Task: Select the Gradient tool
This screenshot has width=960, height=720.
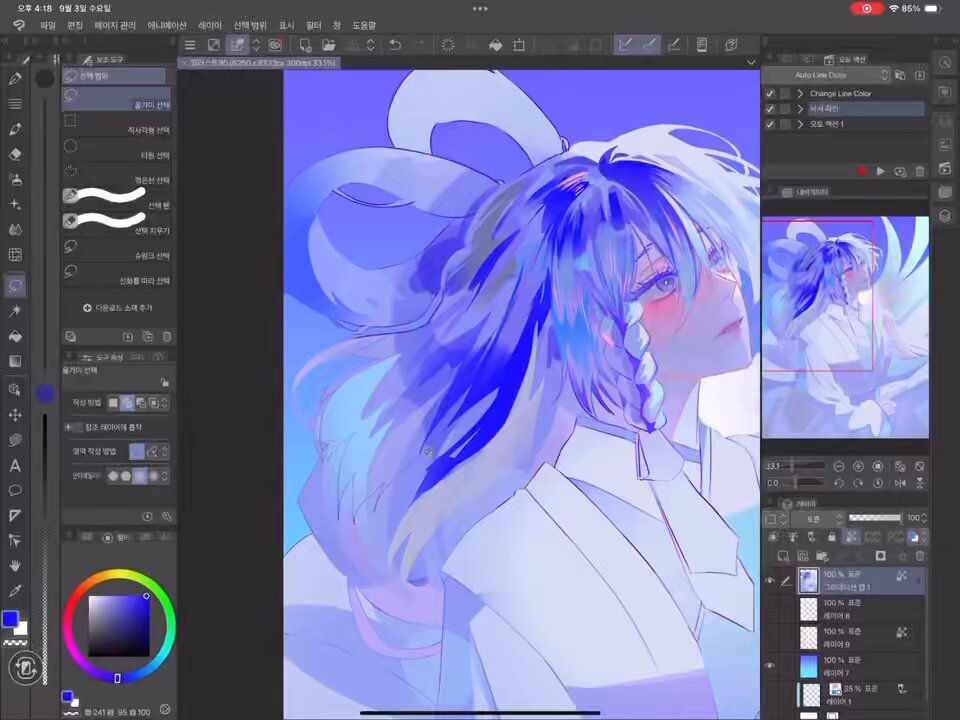Action: point(15,361)
